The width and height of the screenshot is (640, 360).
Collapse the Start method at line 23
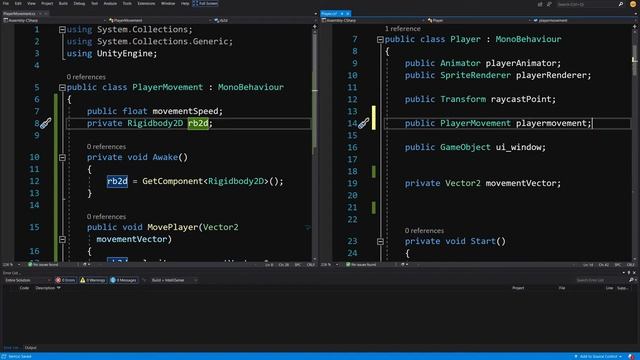[380, 241]
